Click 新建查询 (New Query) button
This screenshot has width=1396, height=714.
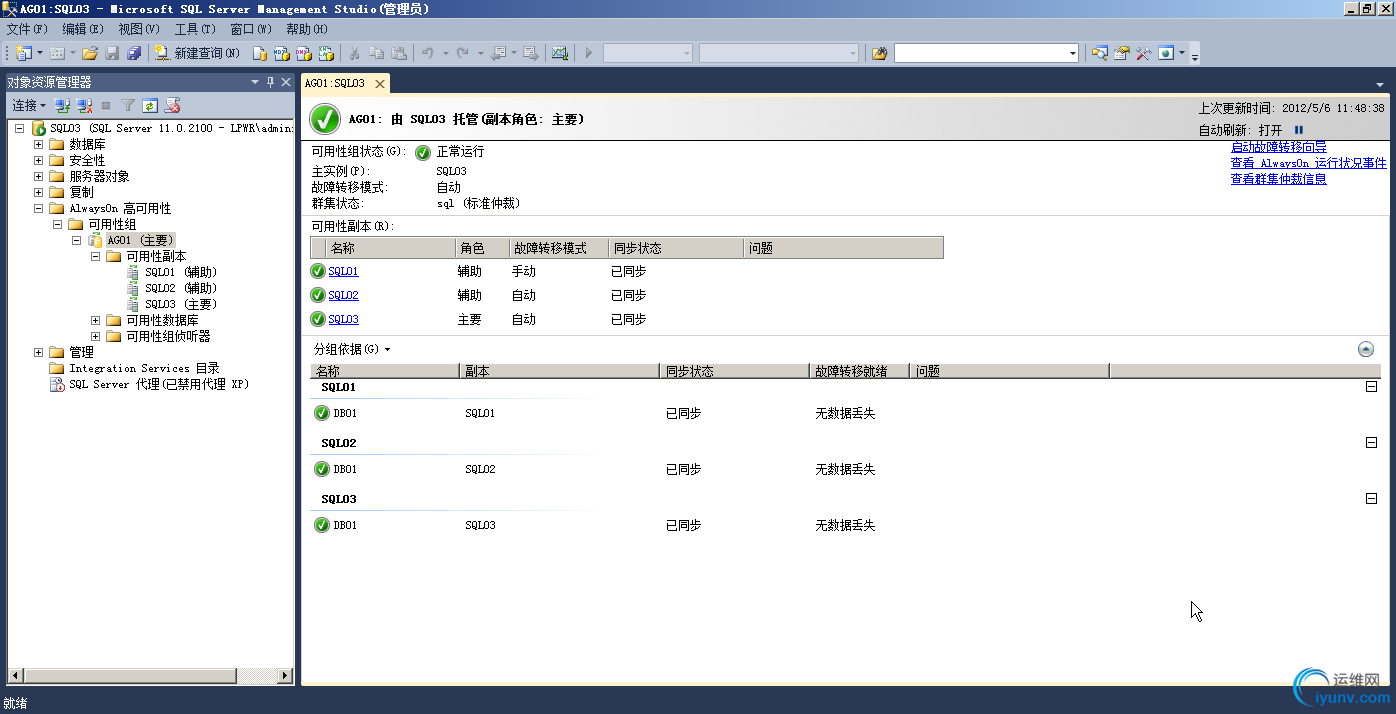[x=197, y=53]
